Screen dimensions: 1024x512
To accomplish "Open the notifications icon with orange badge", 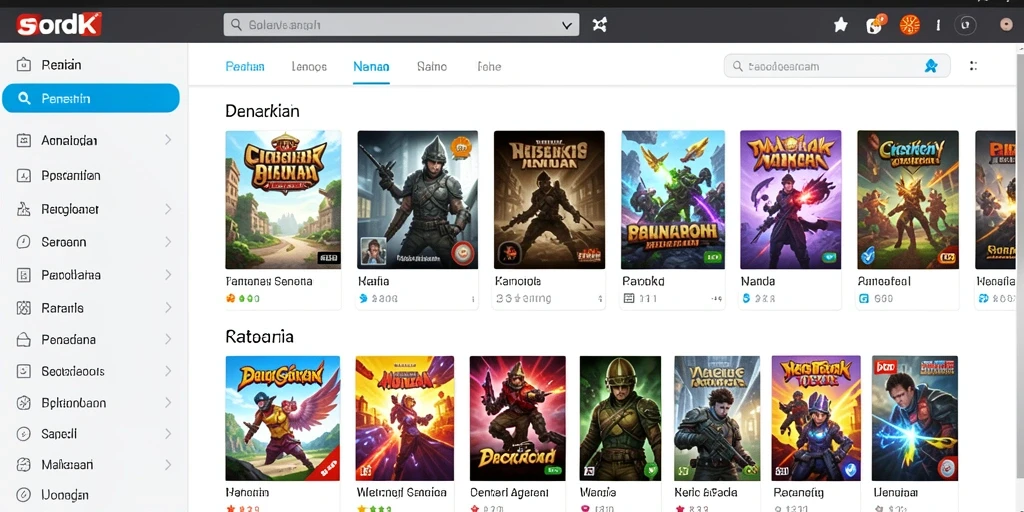I will pyautogui.click(x=874, y=25).
